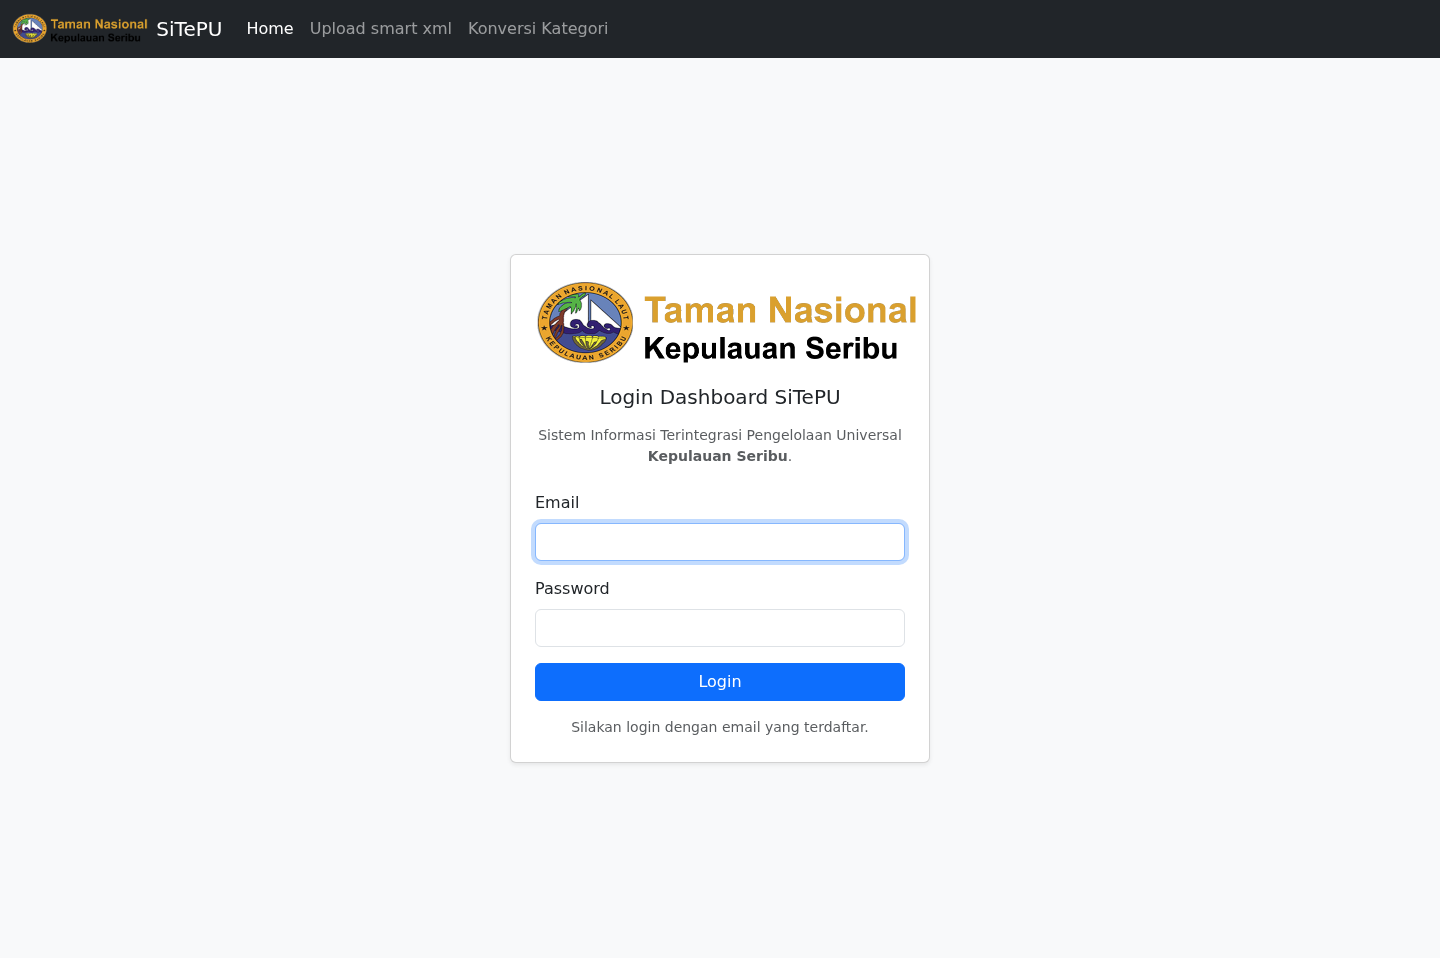Open Upload smart xml page

pyautogui.click(x=381, y=29)
